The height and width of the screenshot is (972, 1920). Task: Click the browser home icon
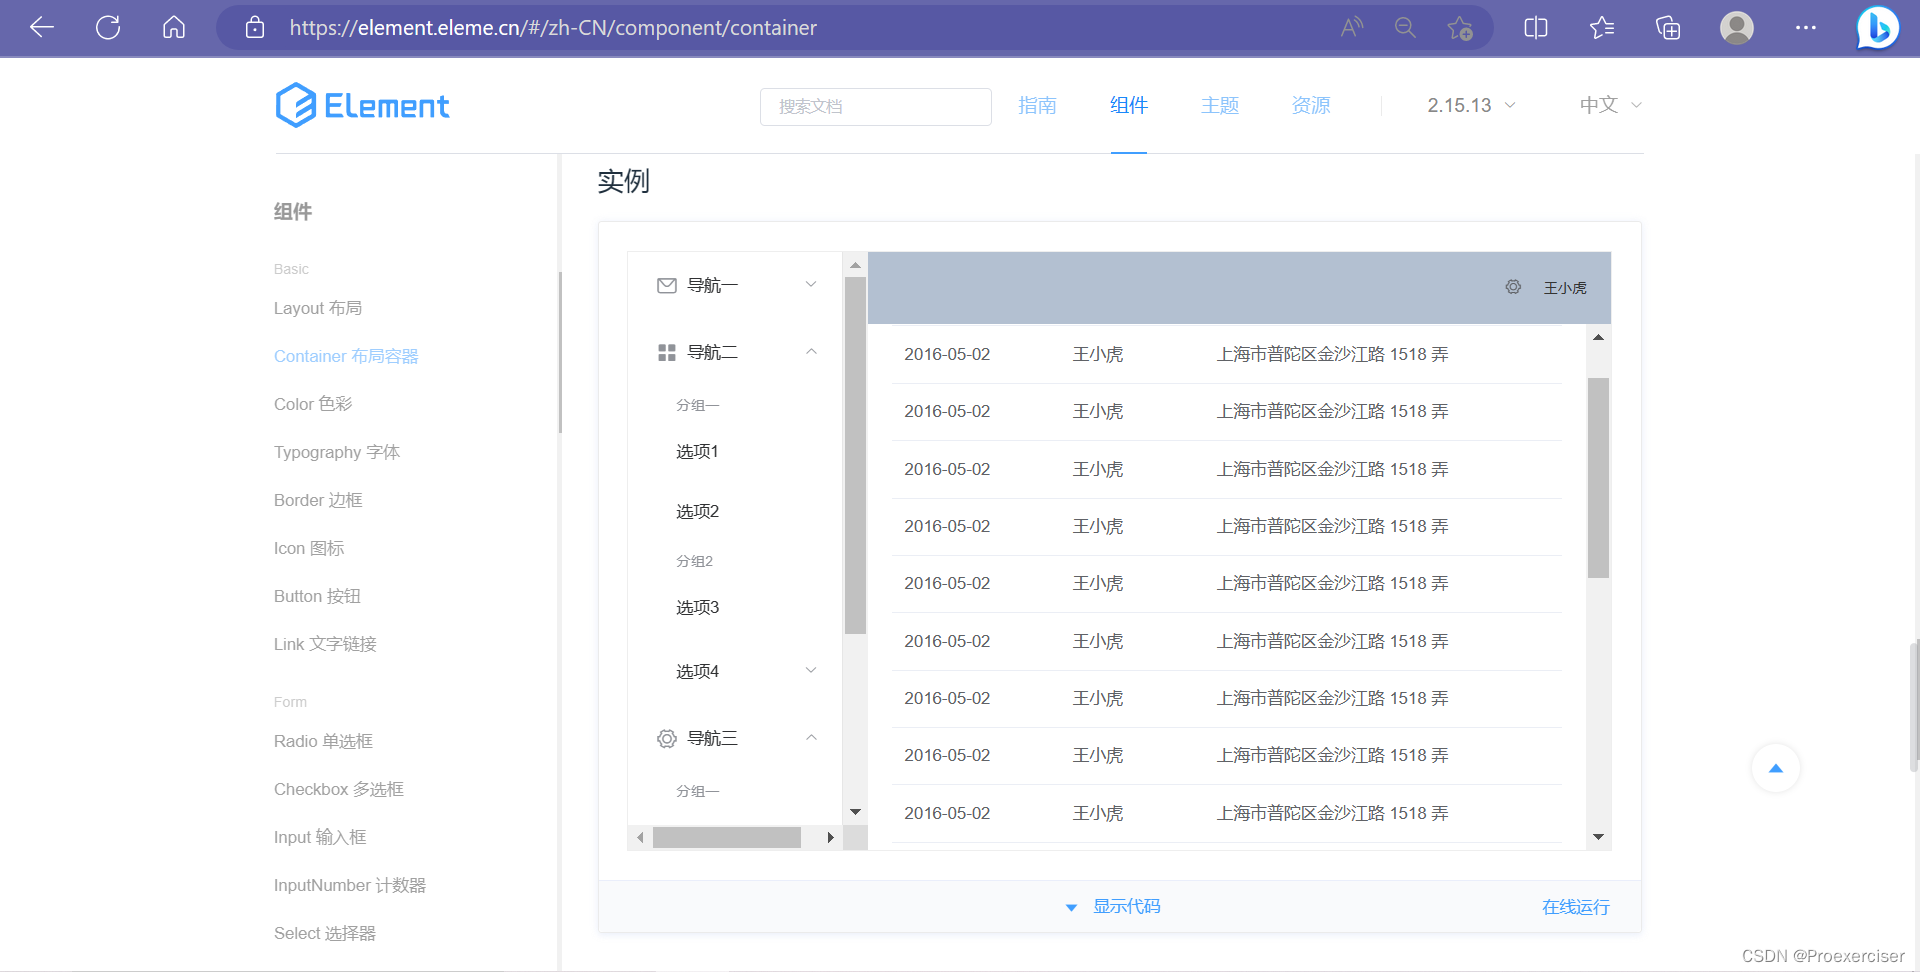coord(173,27)
